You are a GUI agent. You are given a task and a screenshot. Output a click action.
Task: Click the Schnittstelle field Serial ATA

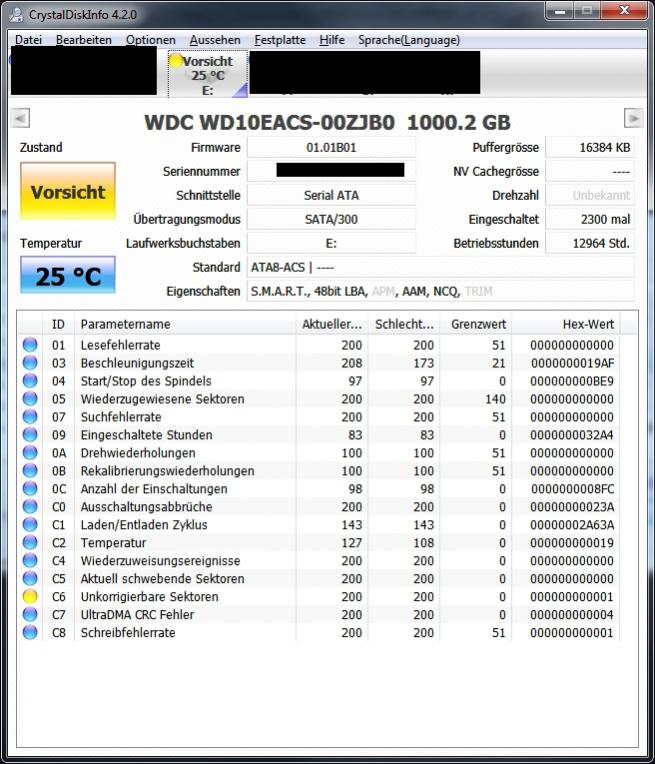[331, 195]
